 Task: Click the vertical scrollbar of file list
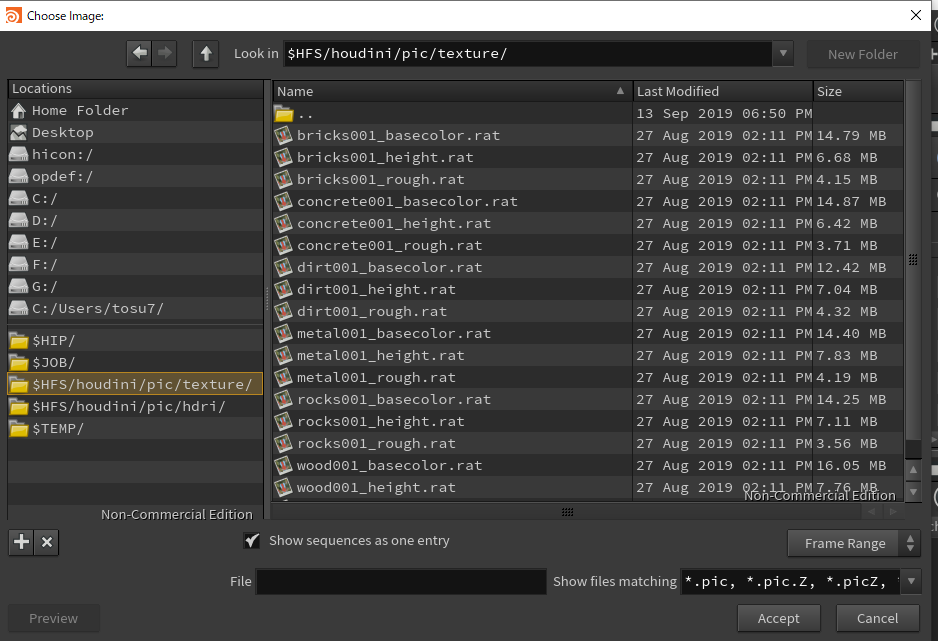(912, 260)
